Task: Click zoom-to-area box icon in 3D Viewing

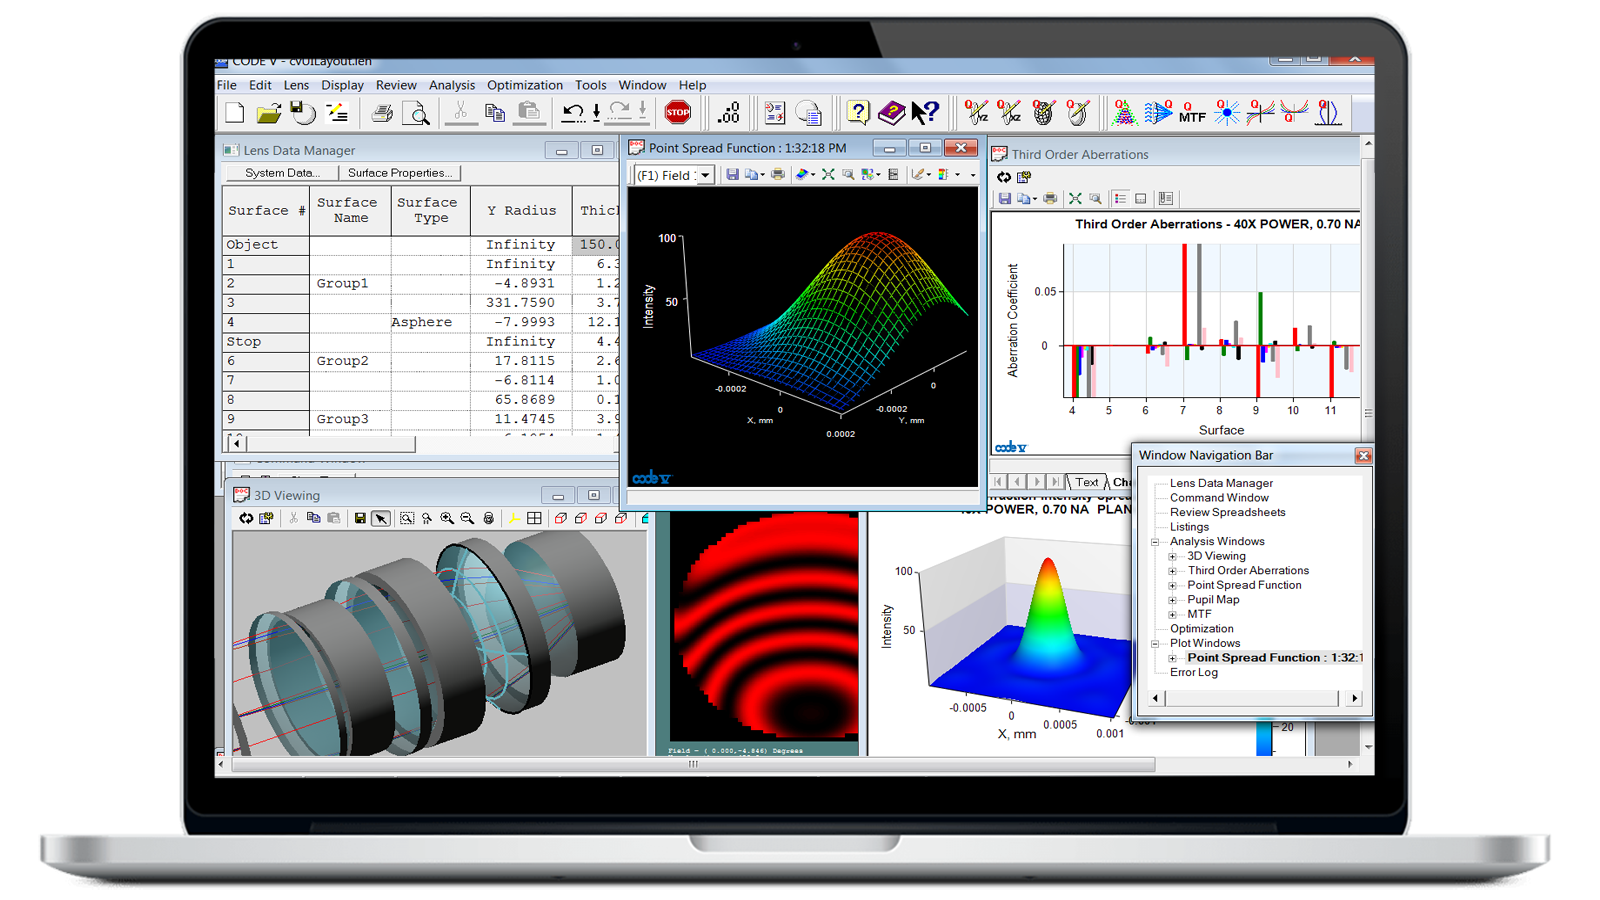Action: coord(407,518)
